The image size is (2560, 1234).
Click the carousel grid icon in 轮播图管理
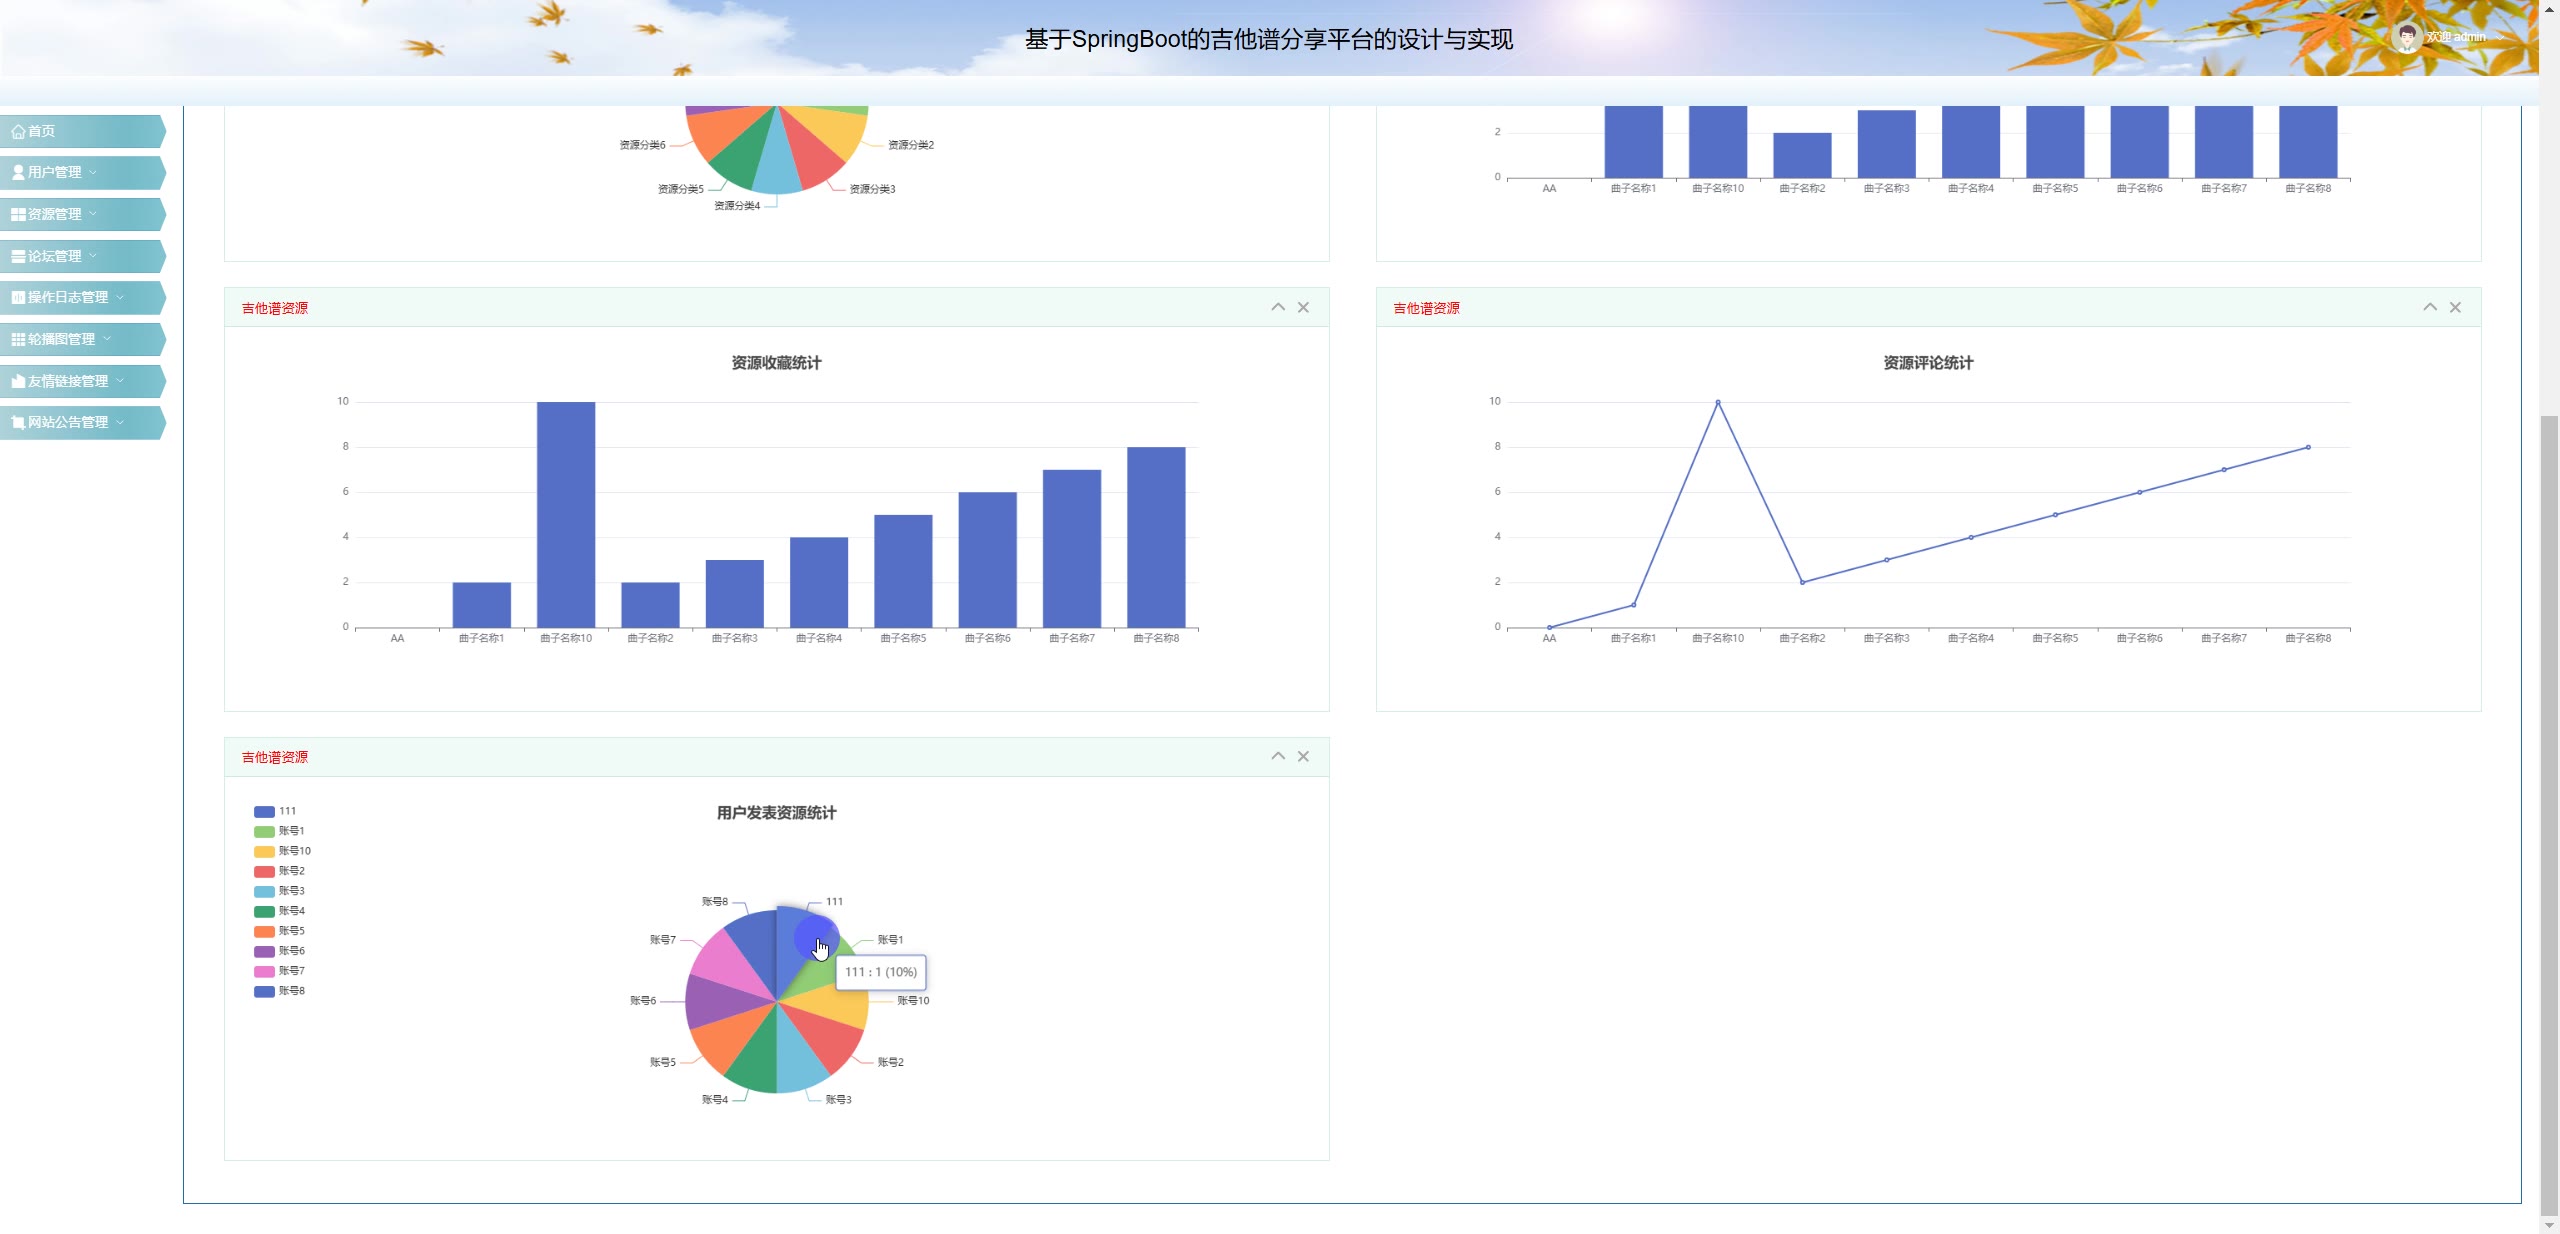18,339
